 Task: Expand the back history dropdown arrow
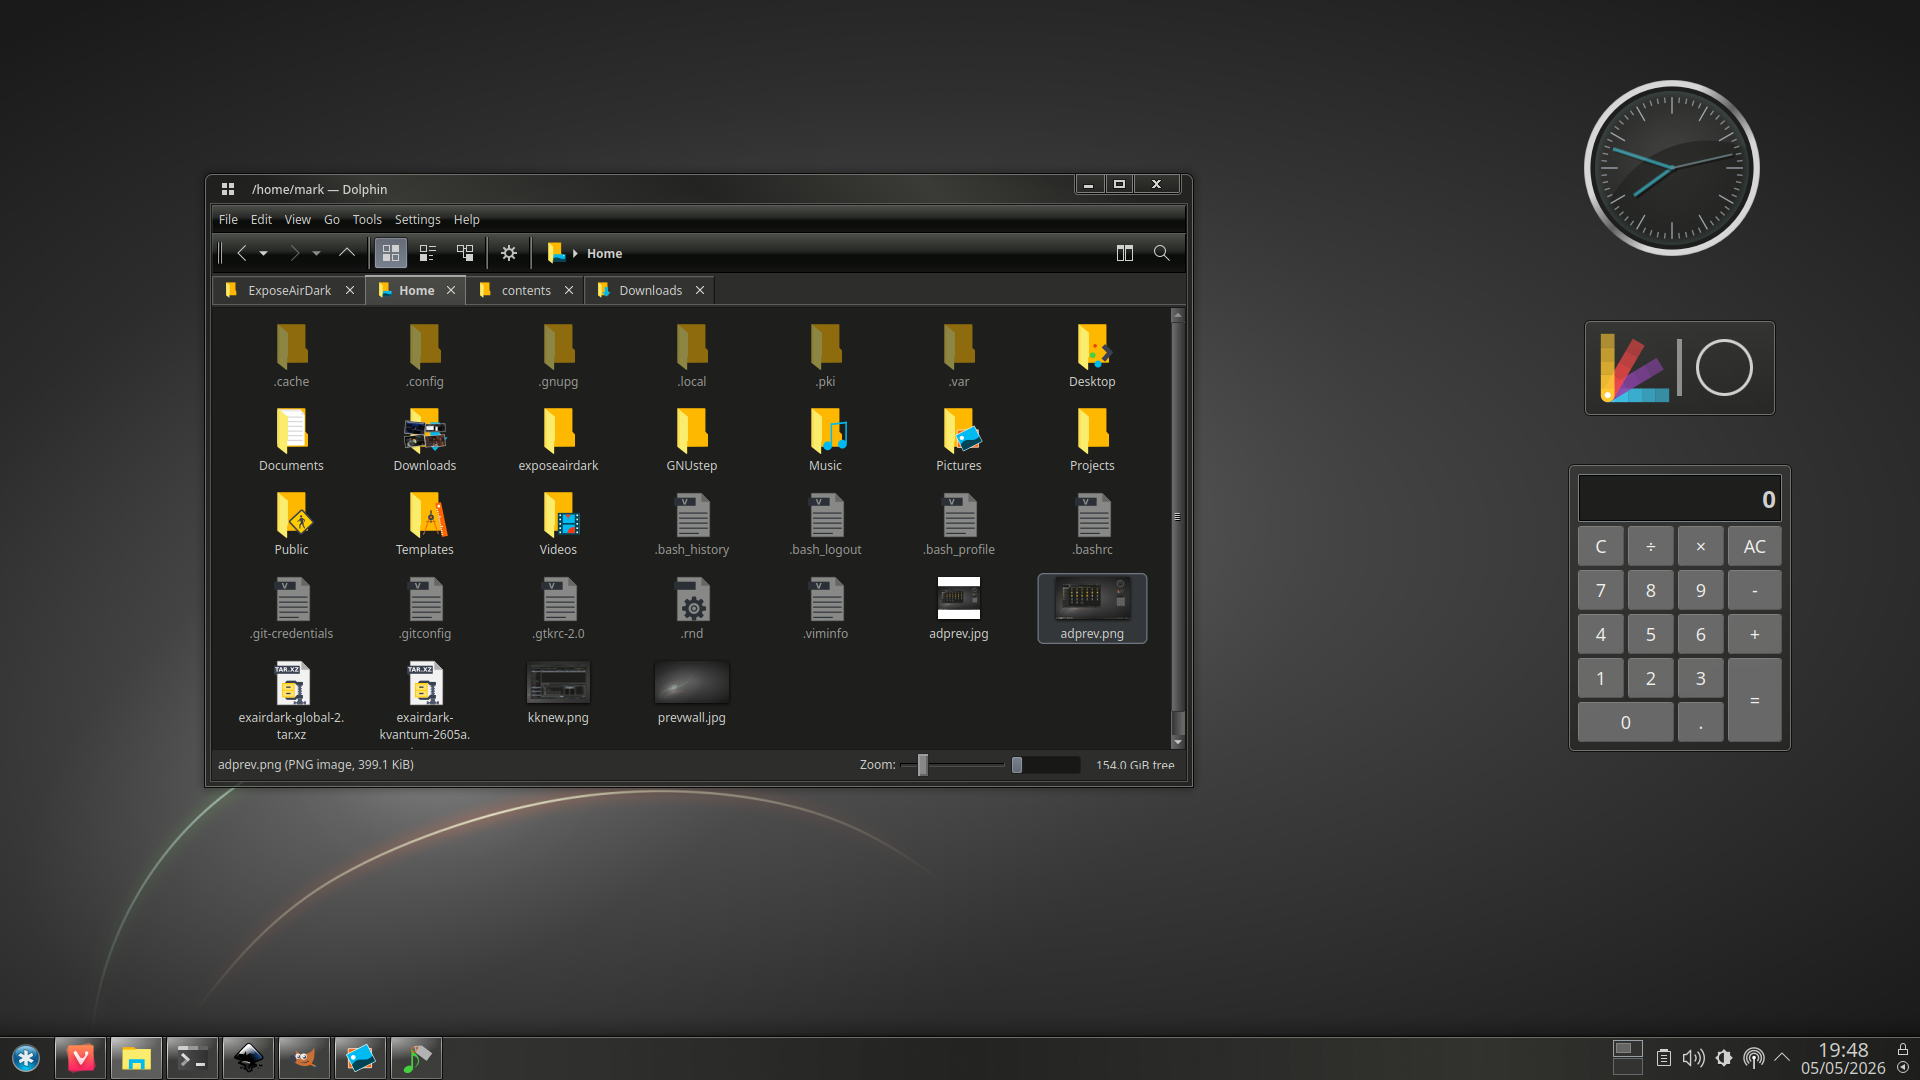point(264,254)
